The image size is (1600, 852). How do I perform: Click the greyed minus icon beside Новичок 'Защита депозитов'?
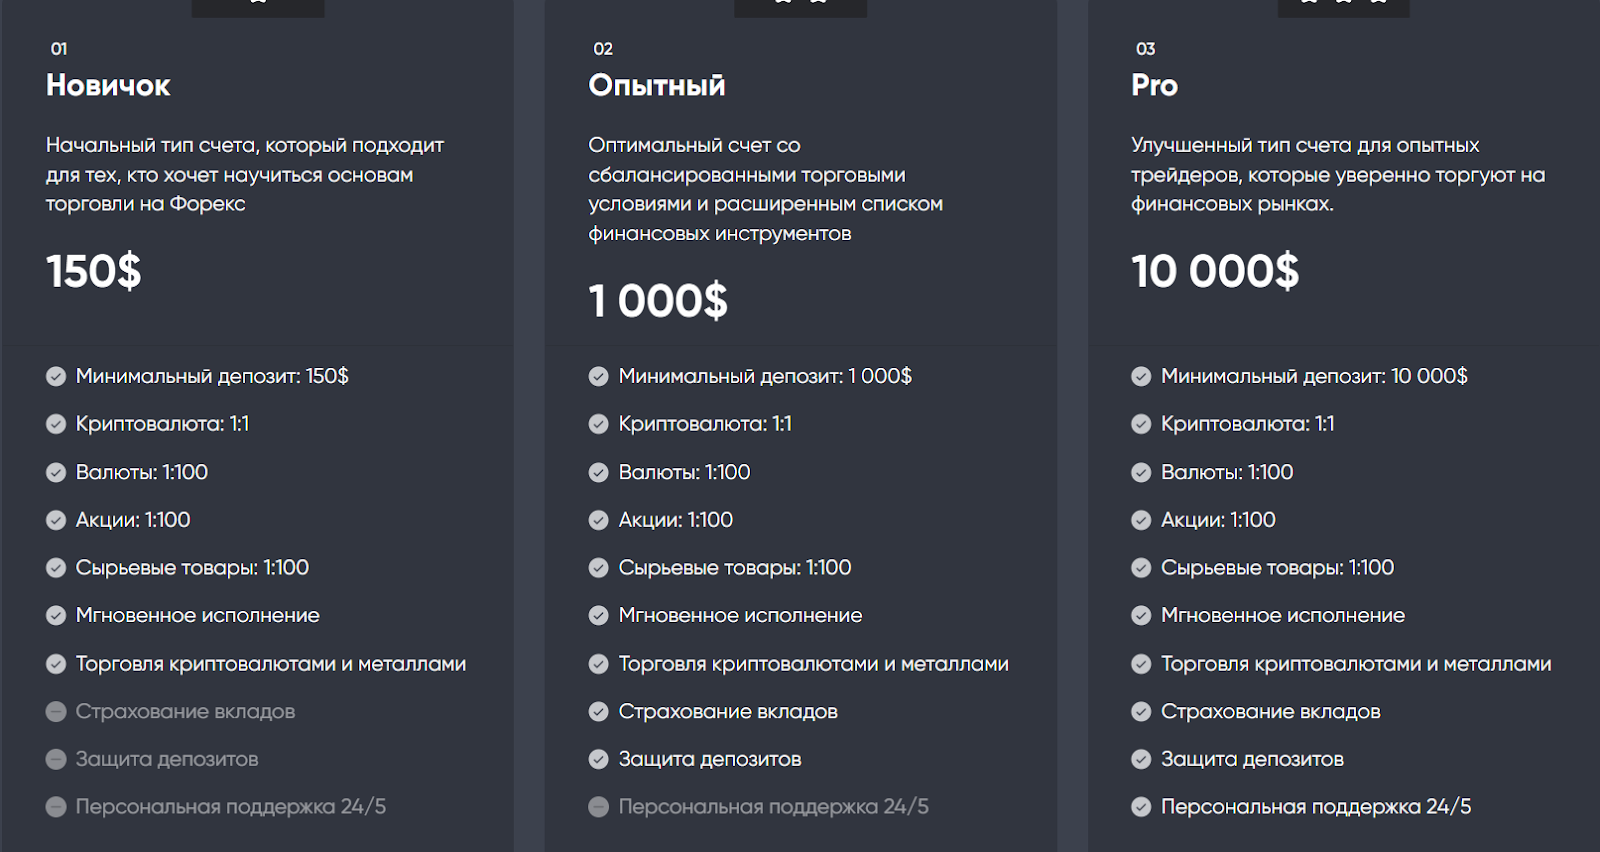point(56,760)
